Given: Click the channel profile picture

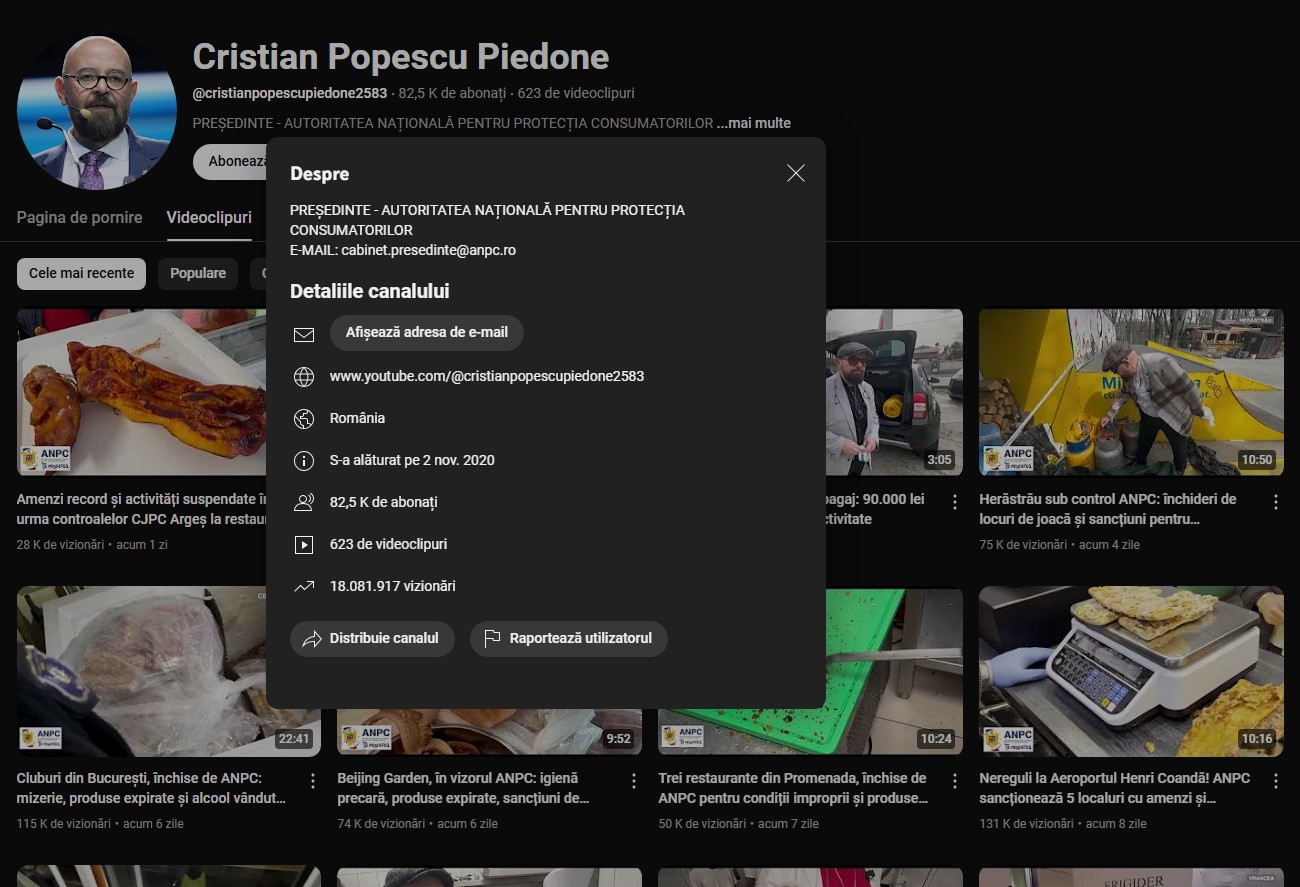Looking at the screenshot, I should click(97, 112).
